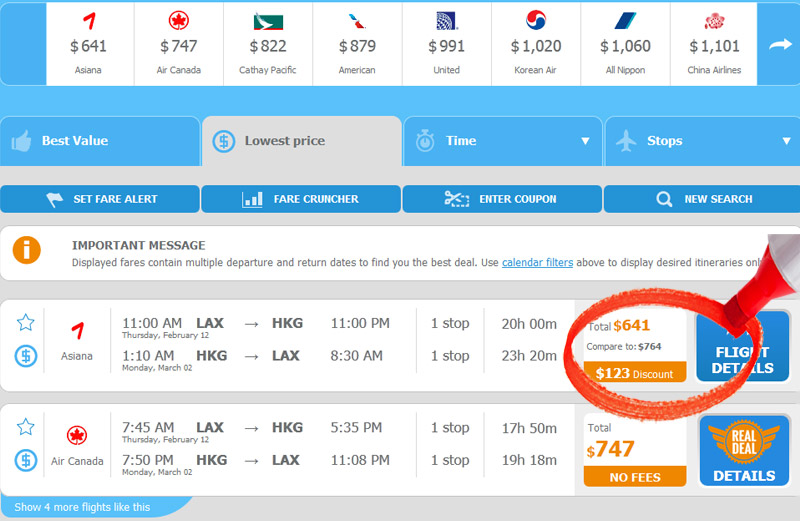The image size is (800, 521).
Task: Open the Fare Cruncher
Action: 301,199
